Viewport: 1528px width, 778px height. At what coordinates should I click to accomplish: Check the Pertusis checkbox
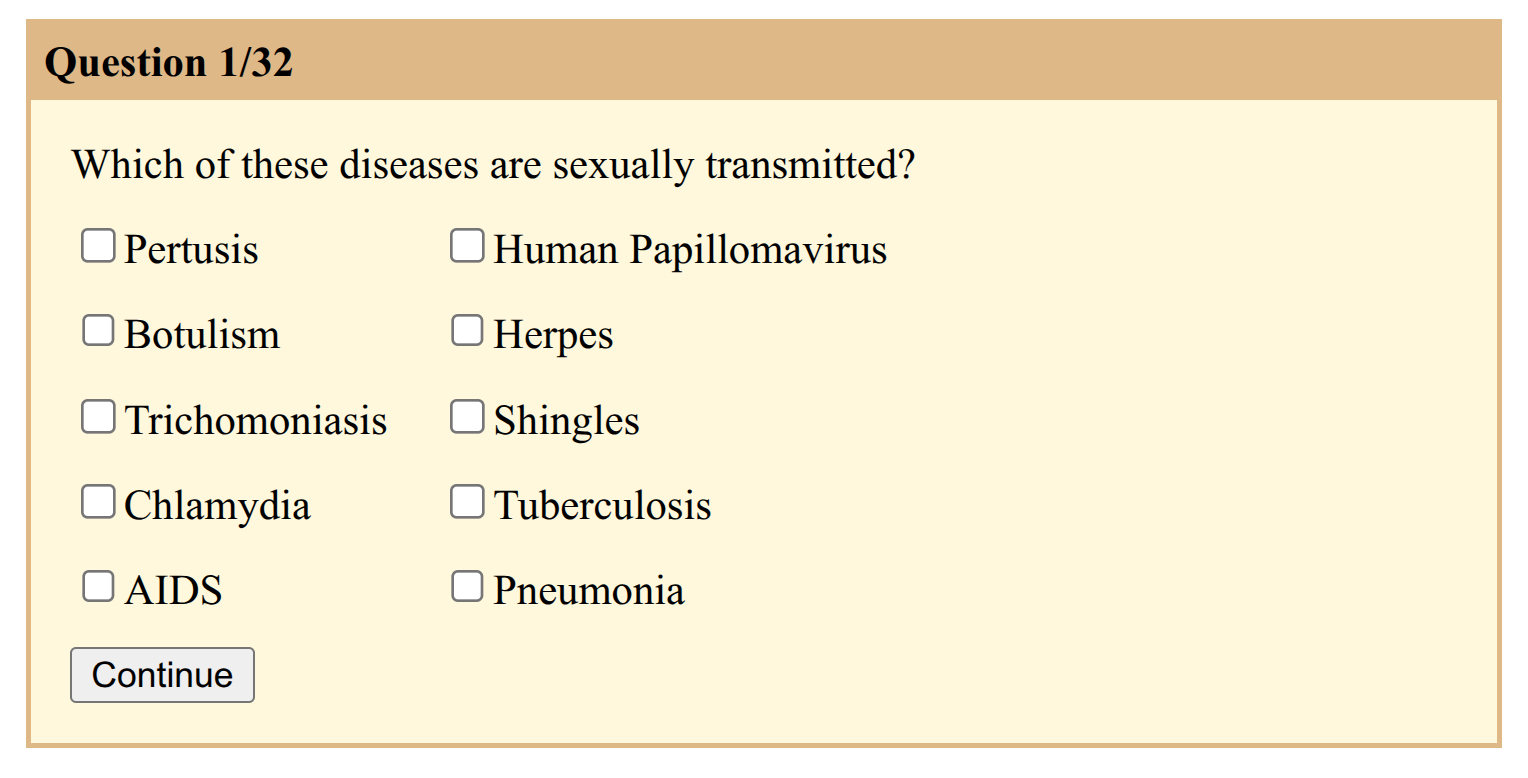tap(98, 246)
